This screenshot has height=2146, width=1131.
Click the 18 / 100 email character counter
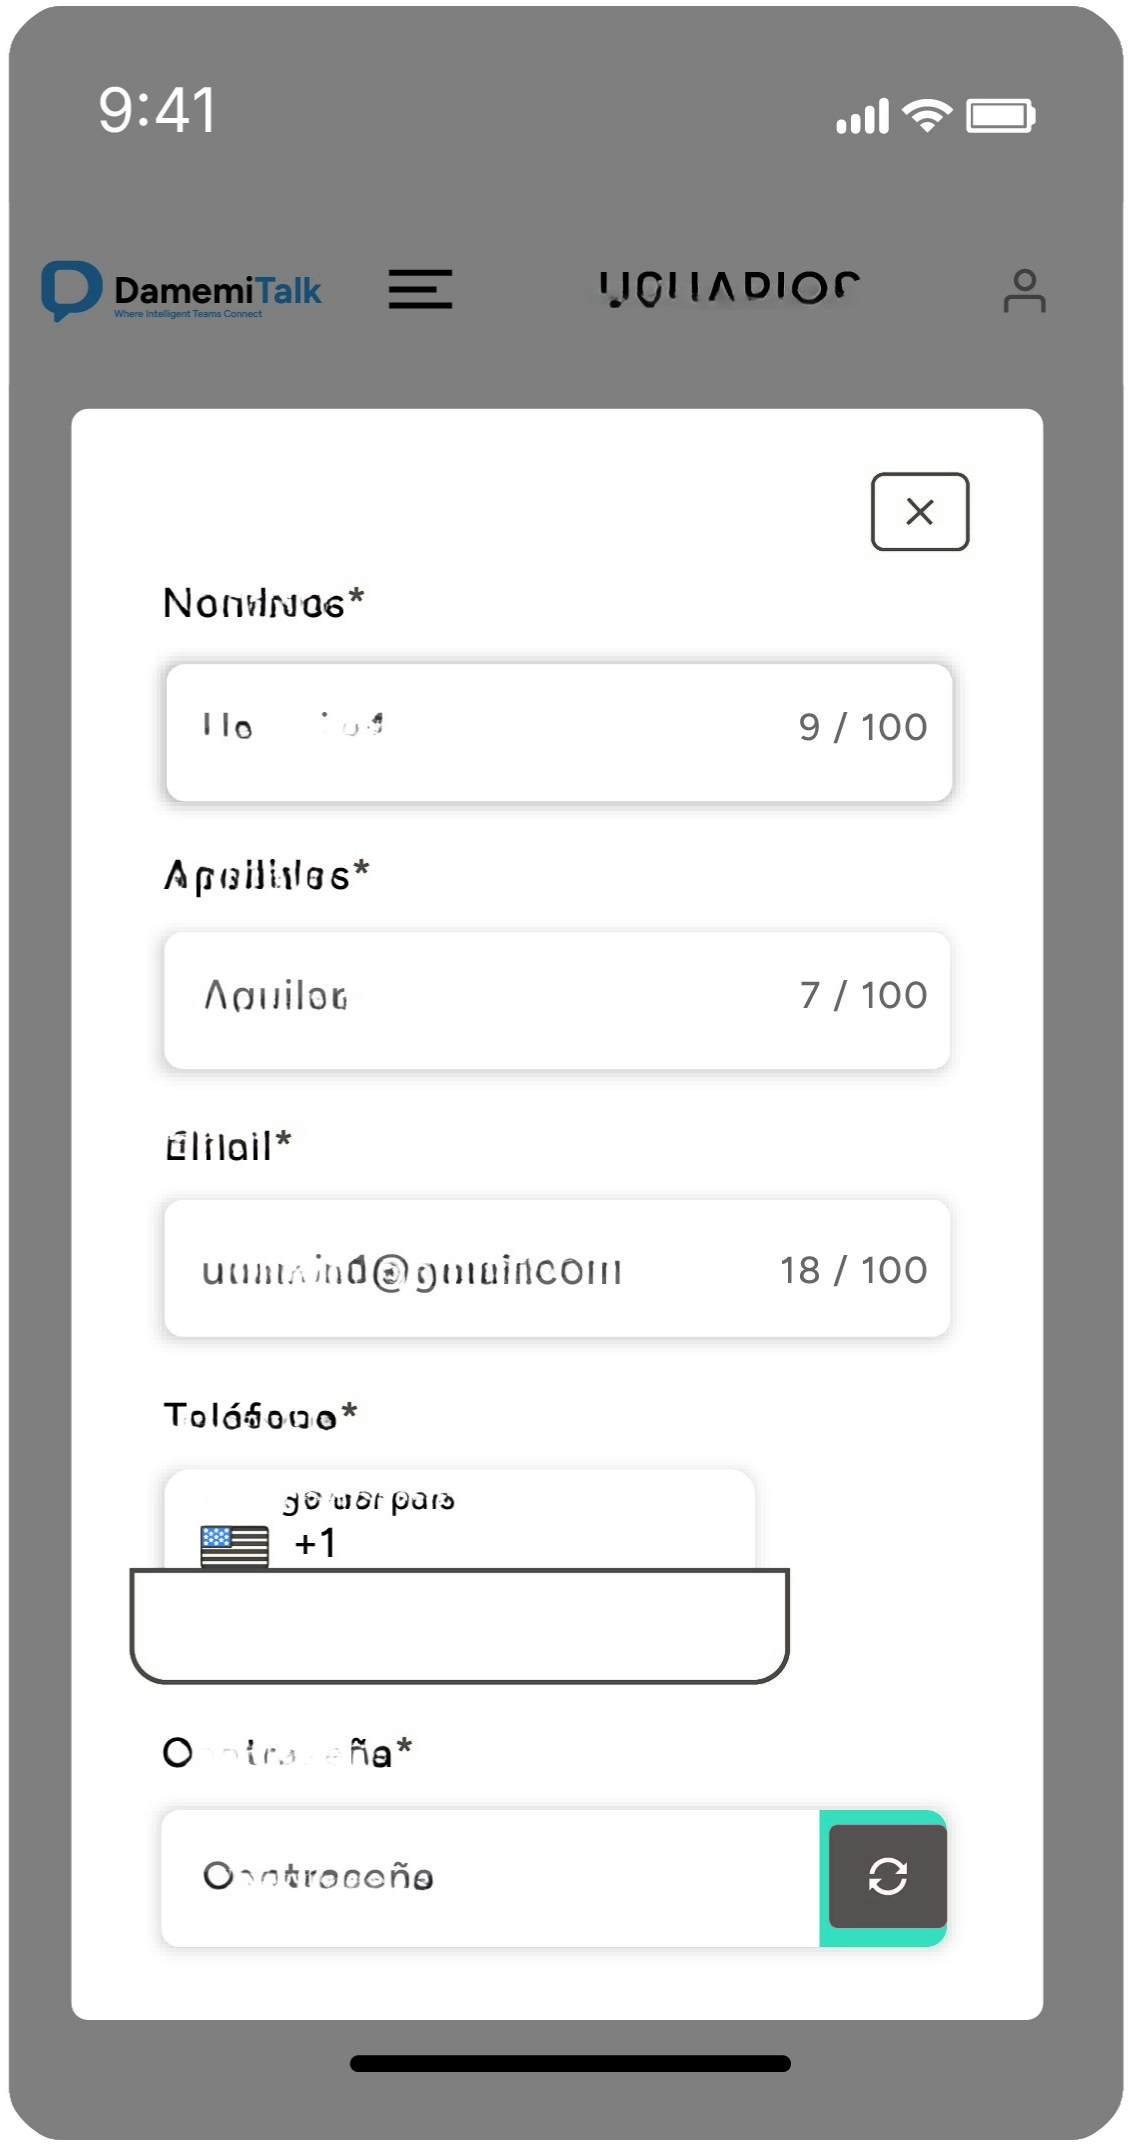(x=853, y=1270)
